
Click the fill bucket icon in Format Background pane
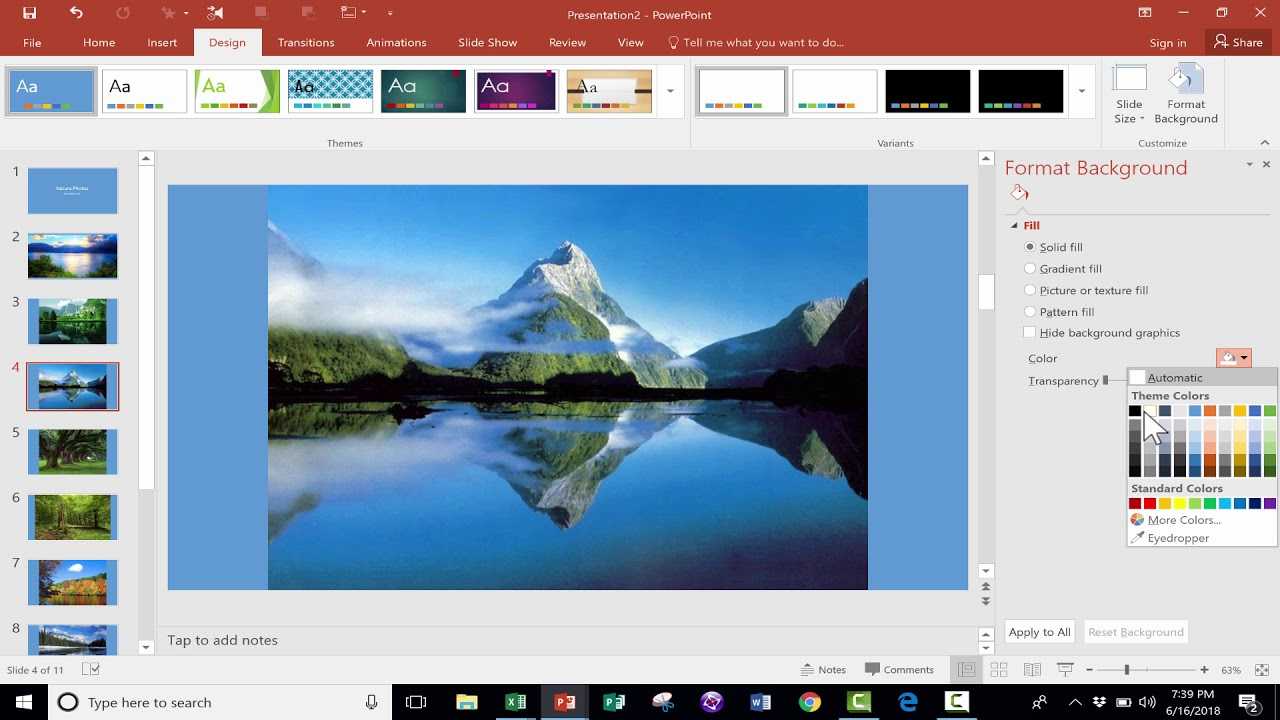click(1018, 191)
